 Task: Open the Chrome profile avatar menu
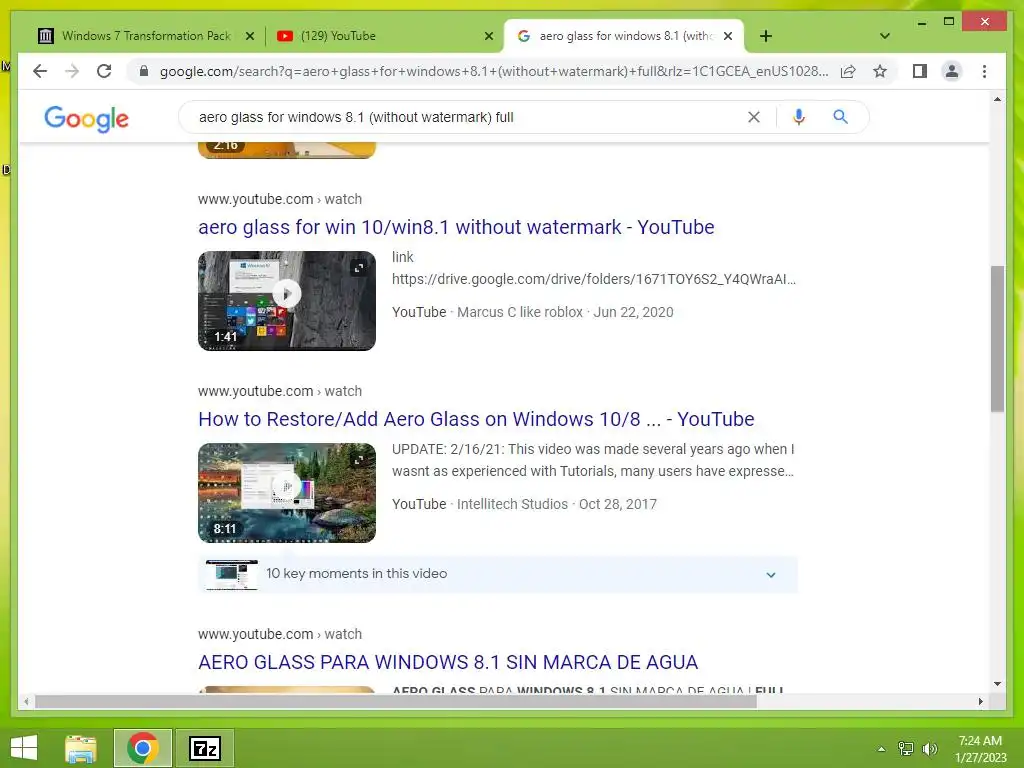(952, 71)
